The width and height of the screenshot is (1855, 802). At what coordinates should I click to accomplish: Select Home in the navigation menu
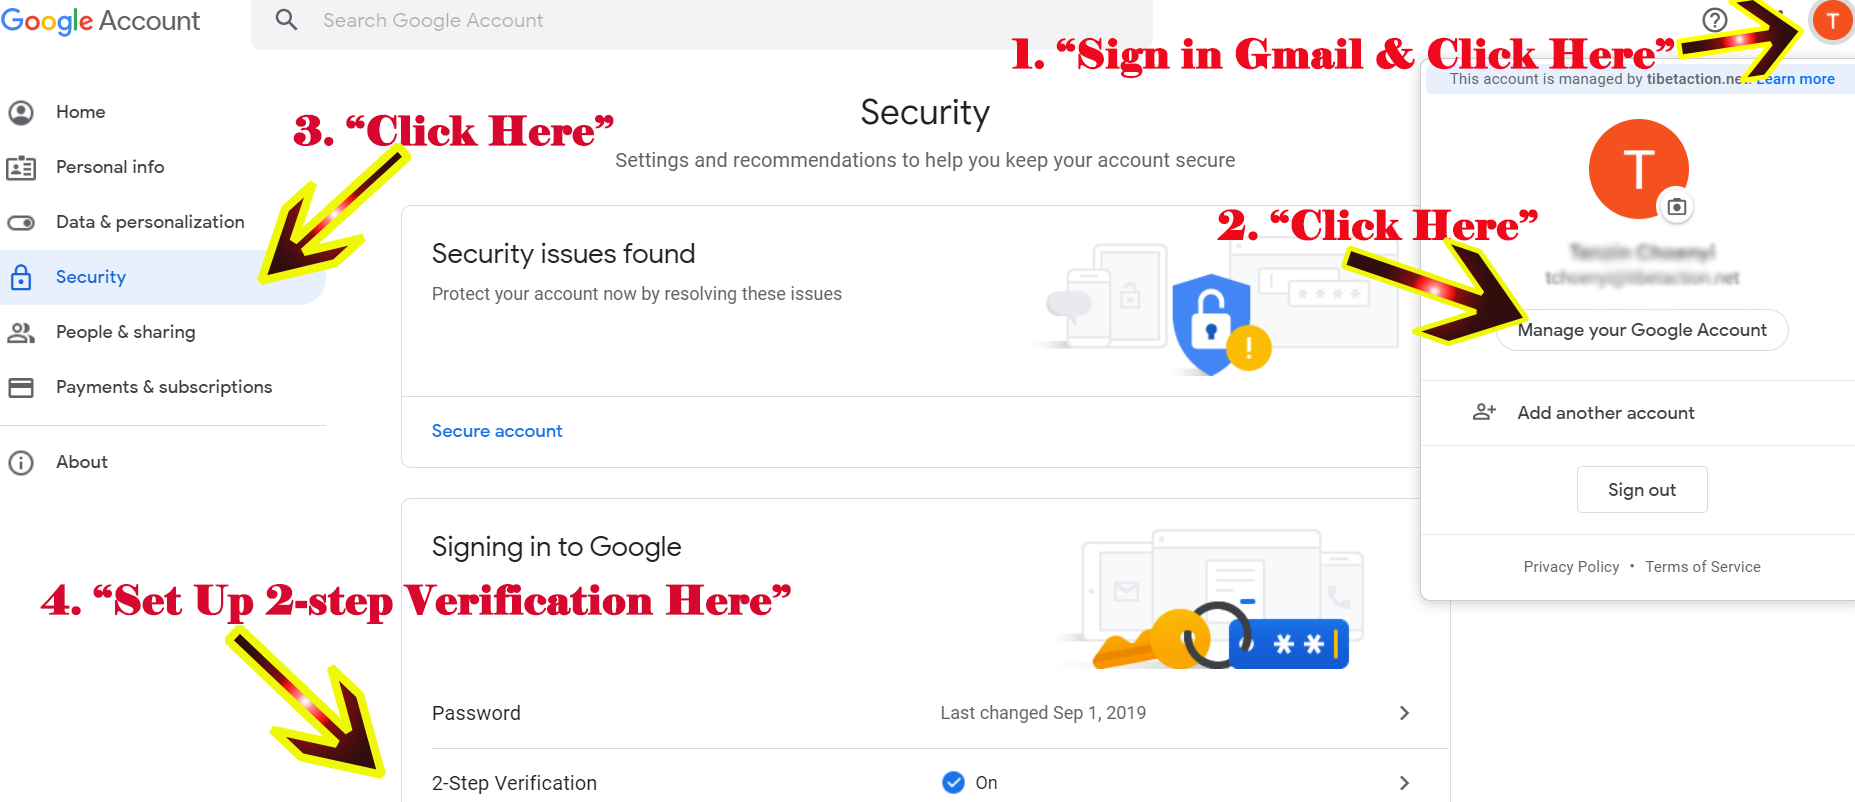pyautogui.click(x=80, y=112)
